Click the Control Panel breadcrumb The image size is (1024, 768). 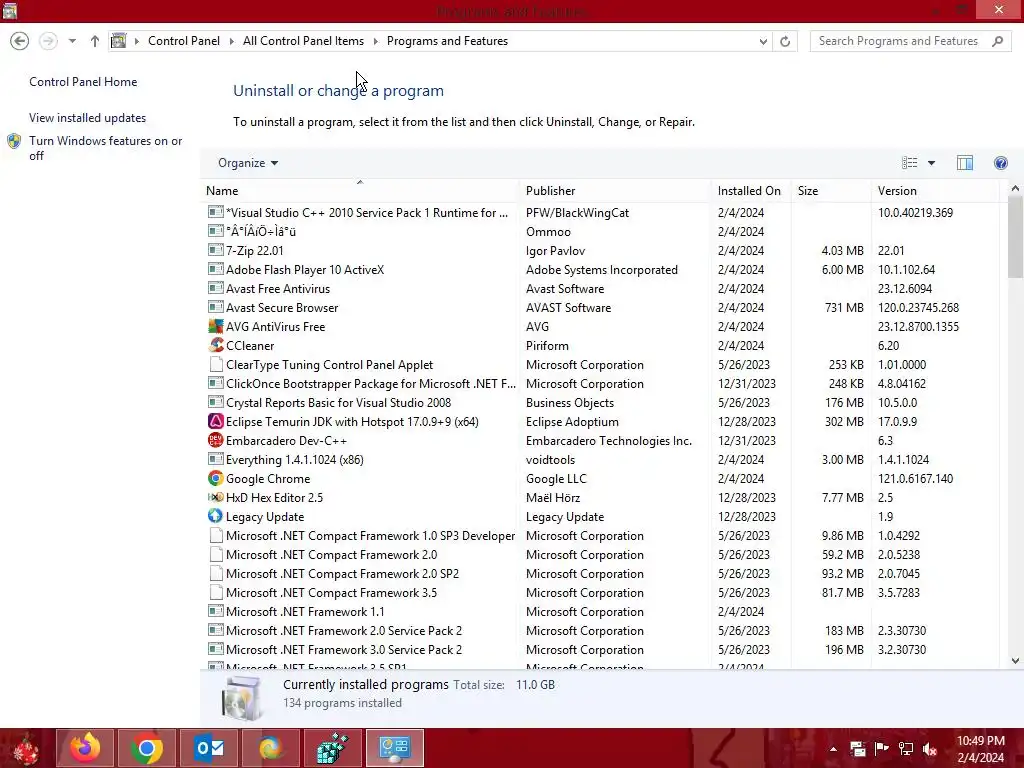click(x=184, y=41)
